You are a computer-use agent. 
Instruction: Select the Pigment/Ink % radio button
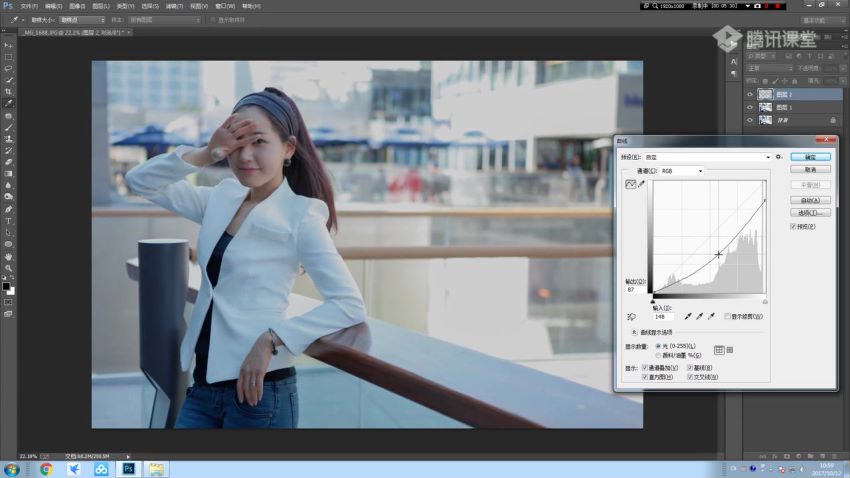pos(658,356)
